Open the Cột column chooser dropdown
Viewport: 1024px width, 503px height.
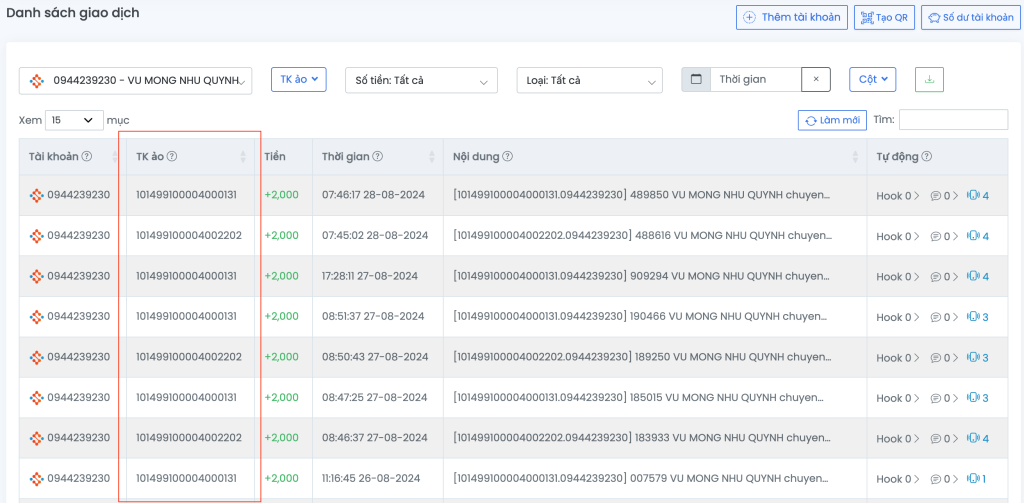[x=872, y=79]
